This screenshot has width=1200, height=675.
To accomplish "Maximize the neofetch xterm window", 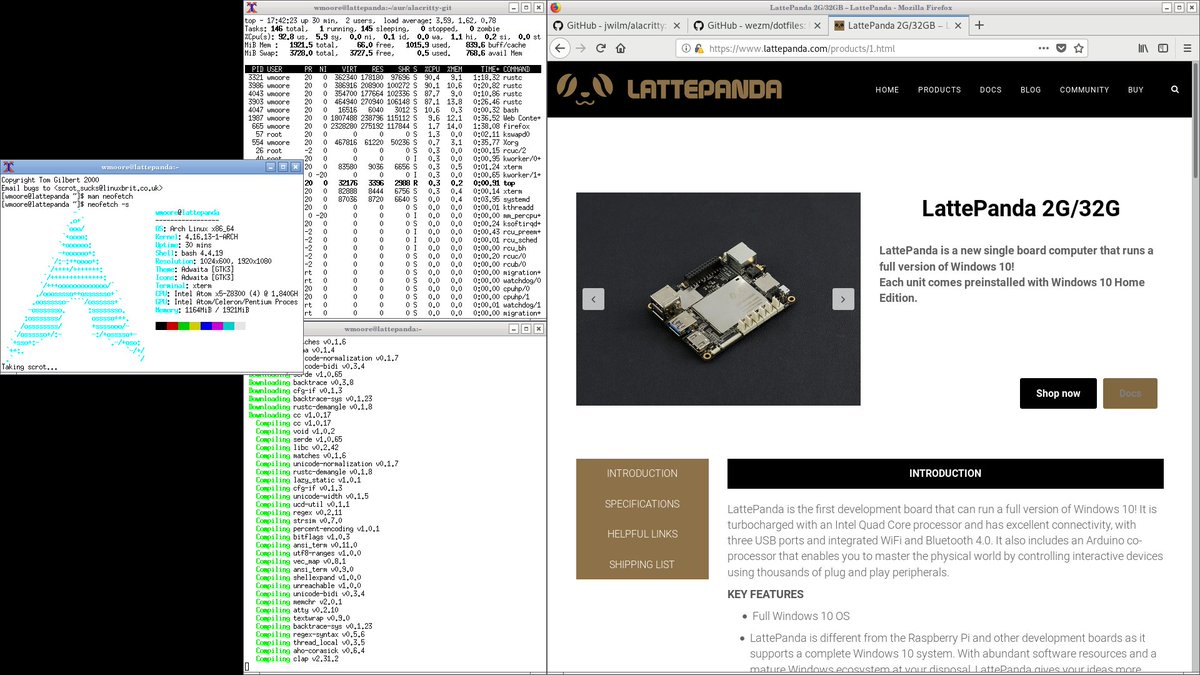I will coord(284,166).
